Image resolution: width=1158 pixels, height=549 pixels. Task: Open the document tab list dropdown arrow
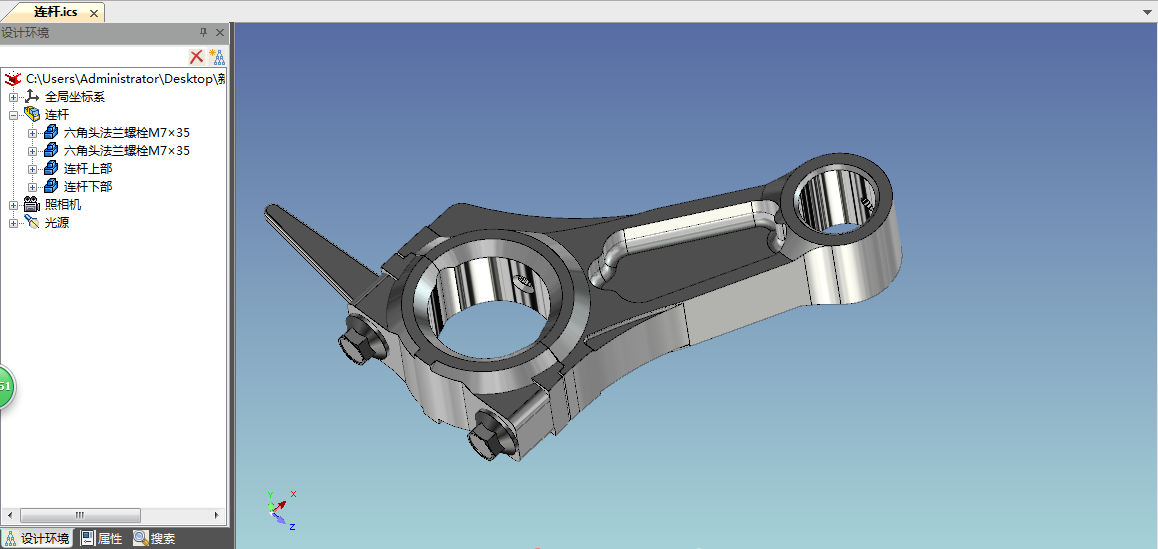[1148, 12]
